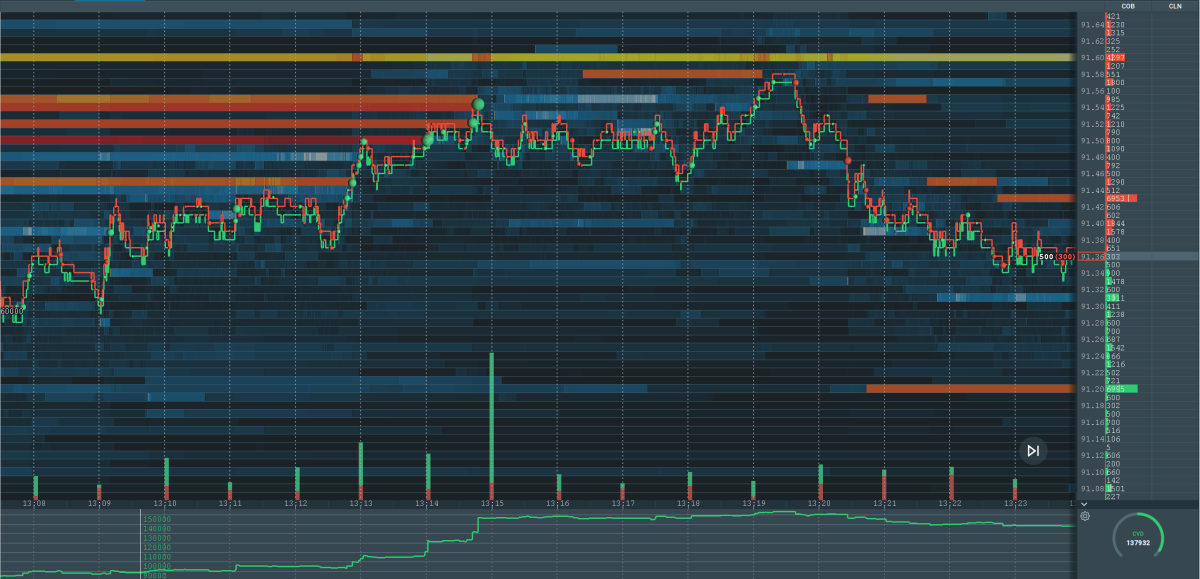Click the 13:13 volume bar
Image resolution: width=1200 pixels, height=579 pixels.
361,469
